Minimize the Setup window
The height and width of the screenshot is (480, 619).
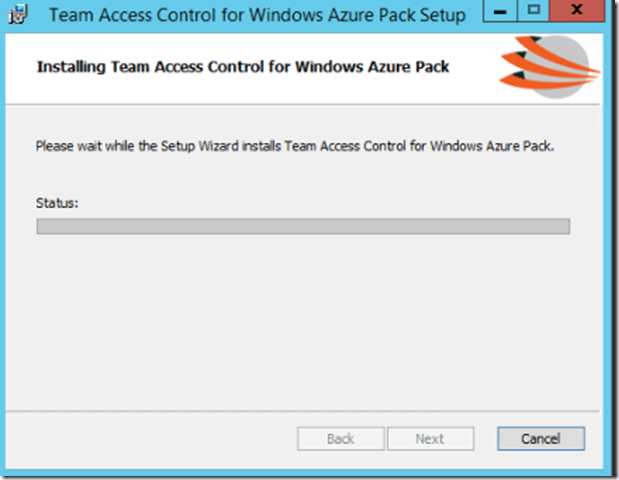tap(498, 12)
